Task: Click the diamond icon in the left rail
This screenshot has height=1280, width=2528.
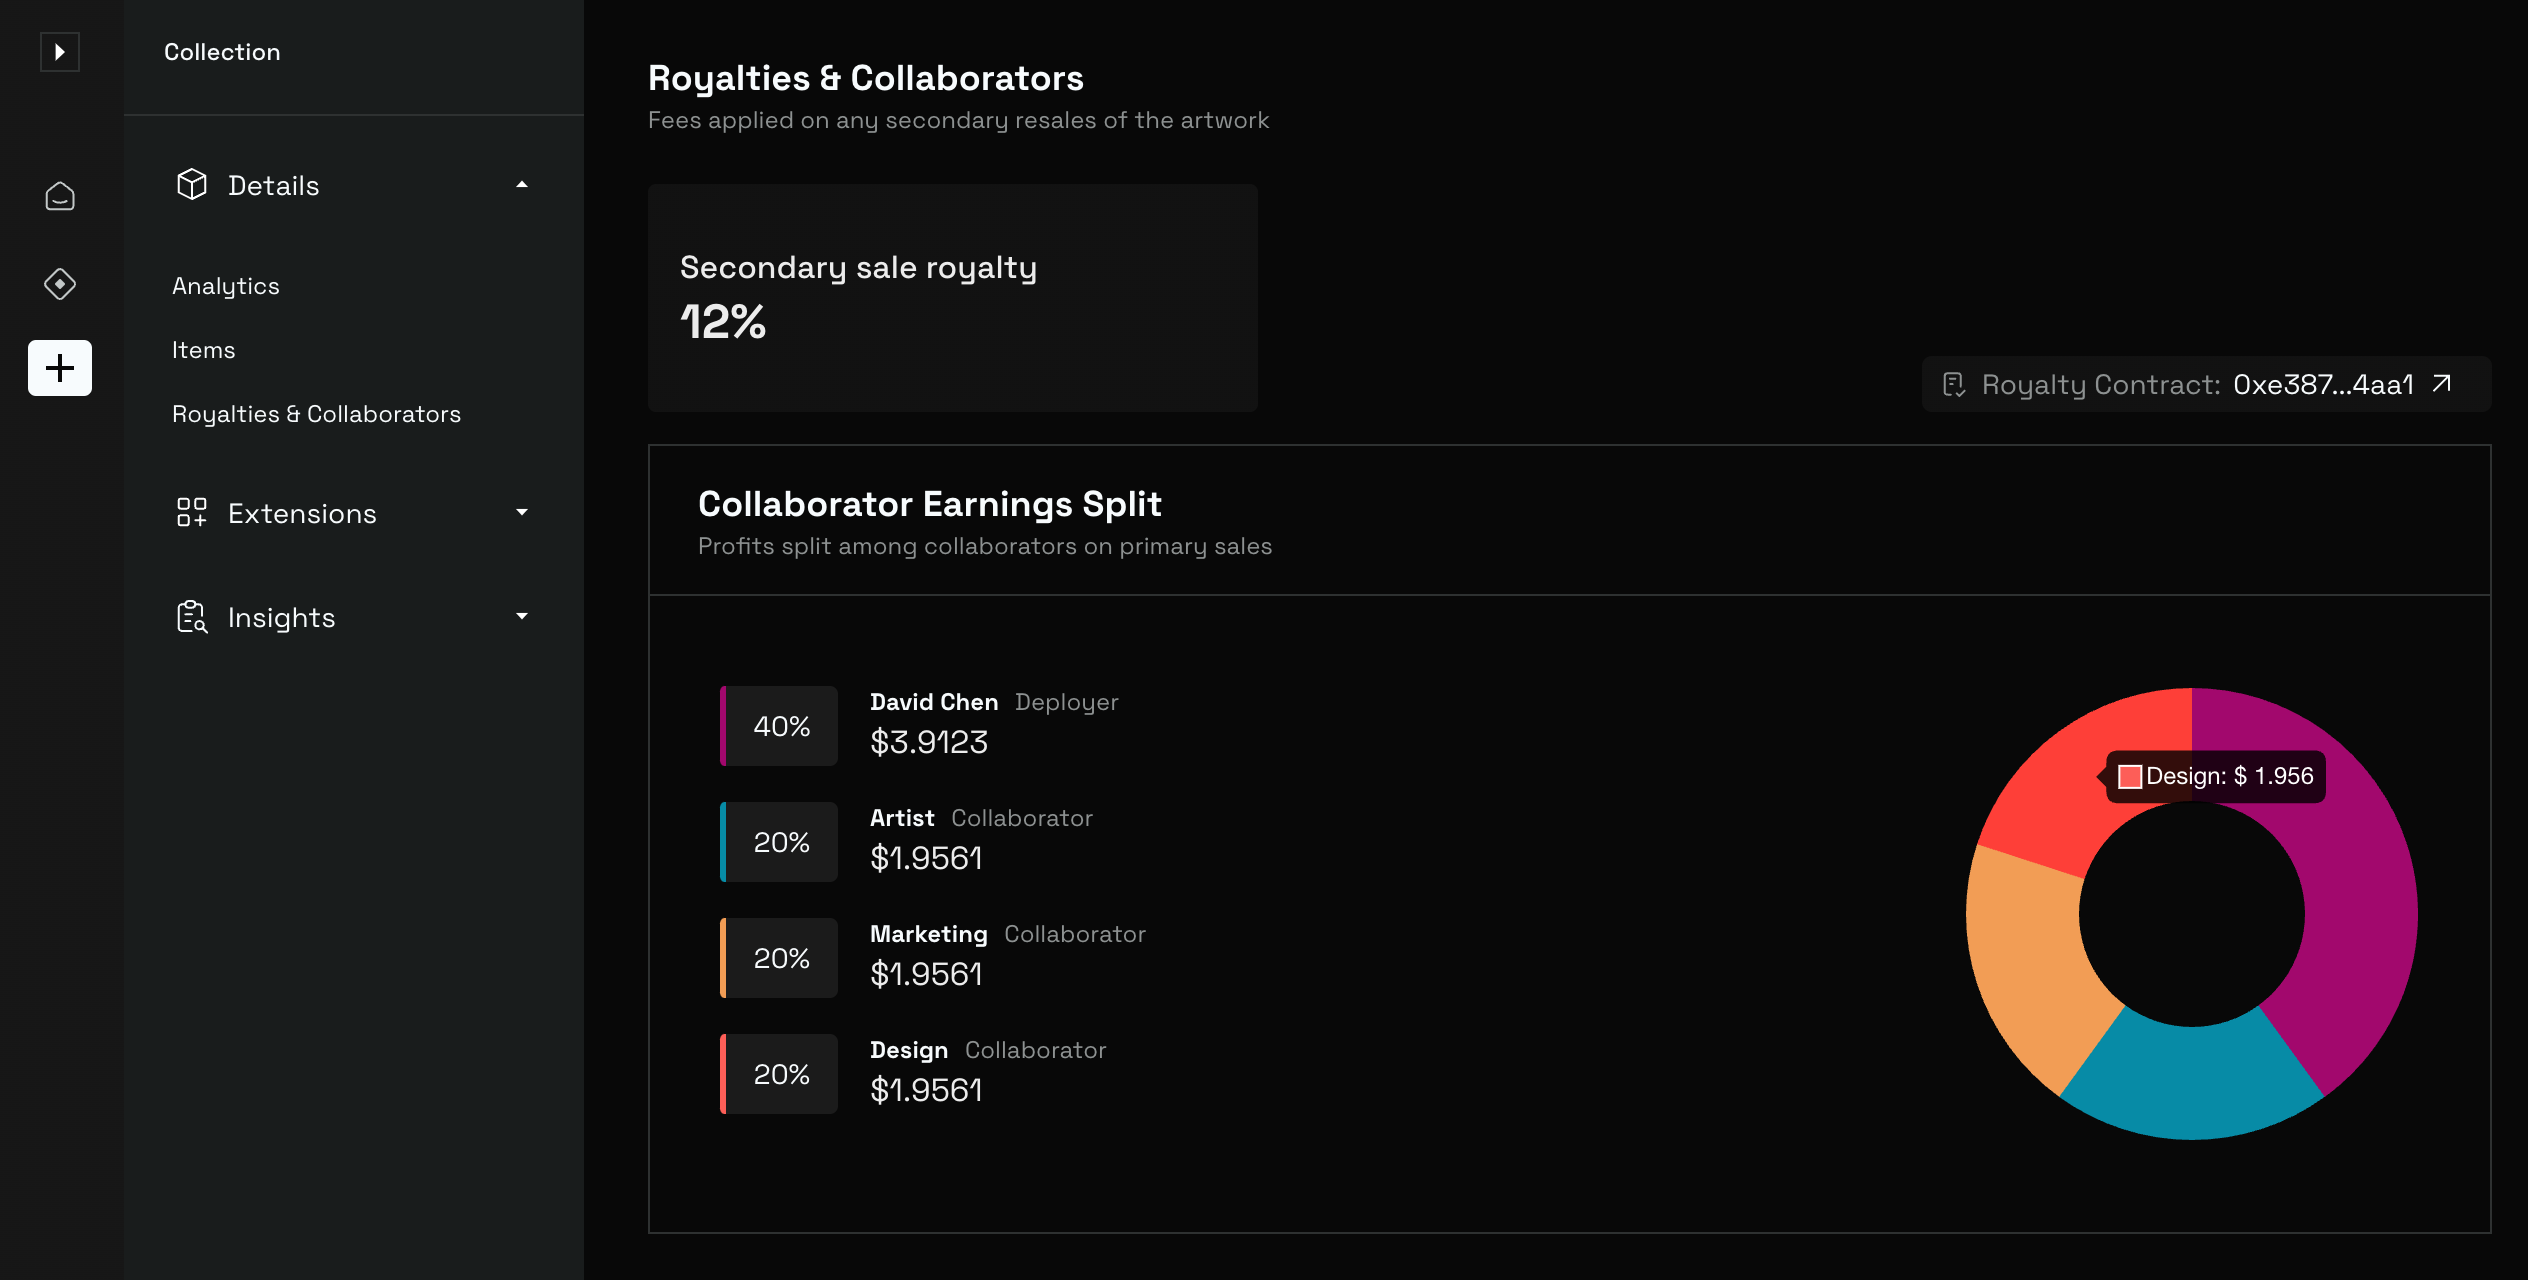Action: tap(60, 284)
